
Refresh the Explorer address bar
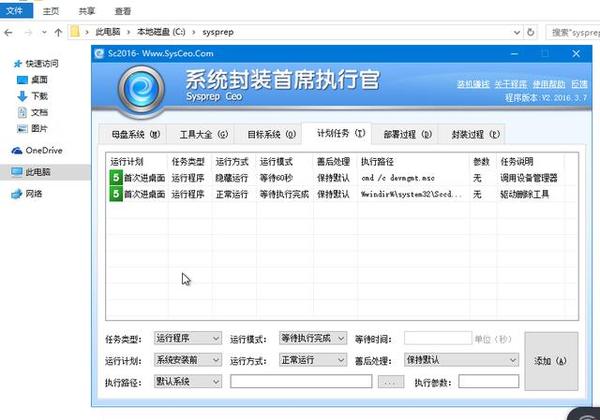coord(530,33)
